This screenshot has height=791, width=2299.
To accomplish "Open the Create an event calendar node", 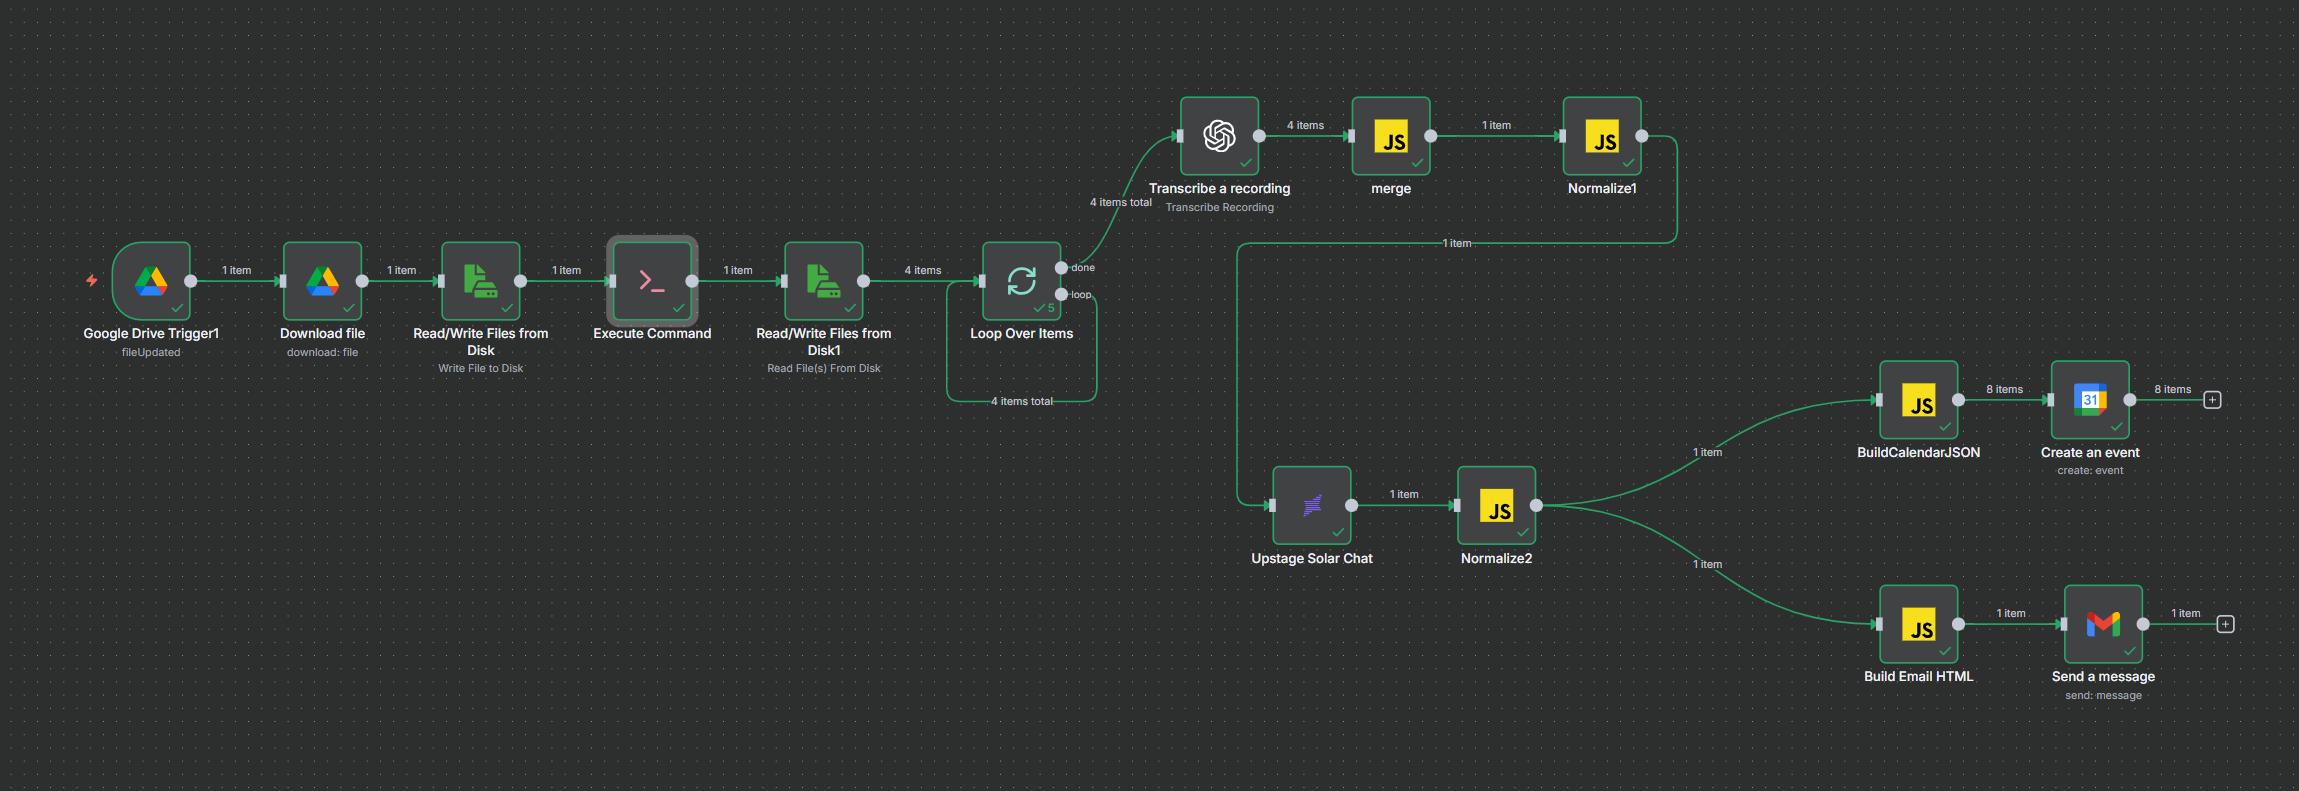I will coord(2089,400).
